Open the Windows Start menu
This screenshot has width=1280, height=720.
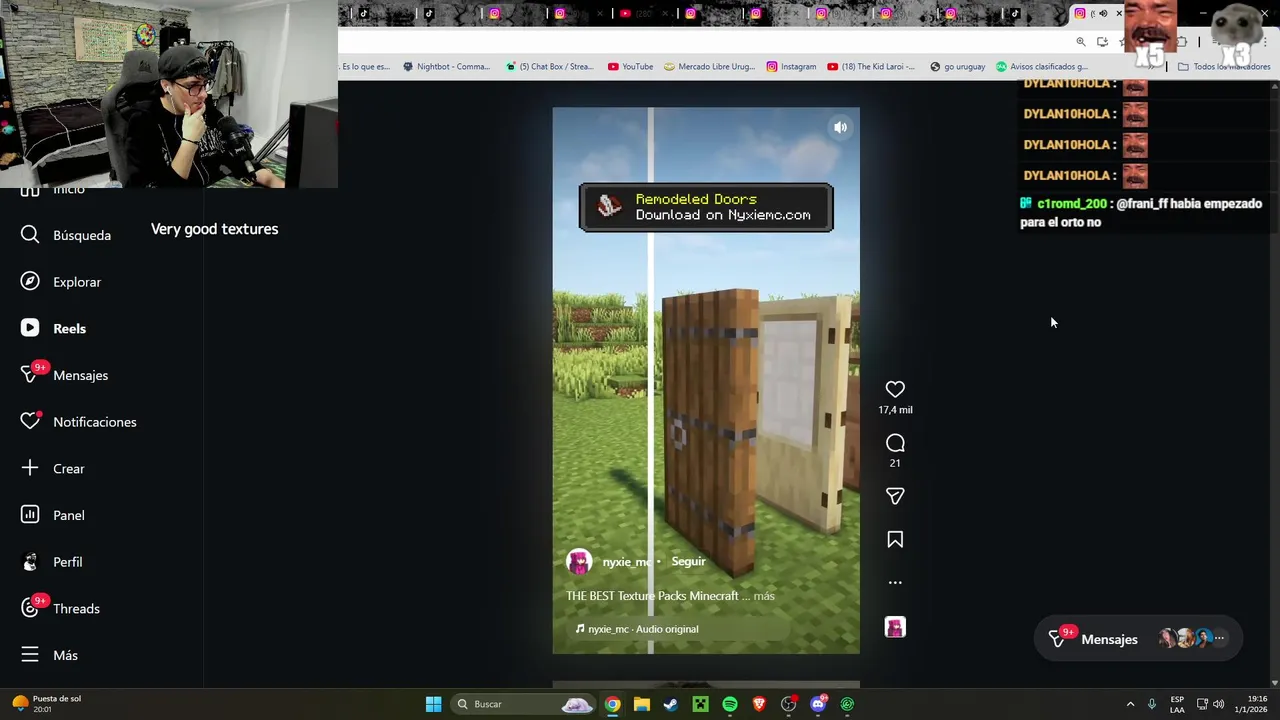pos(433,704)
